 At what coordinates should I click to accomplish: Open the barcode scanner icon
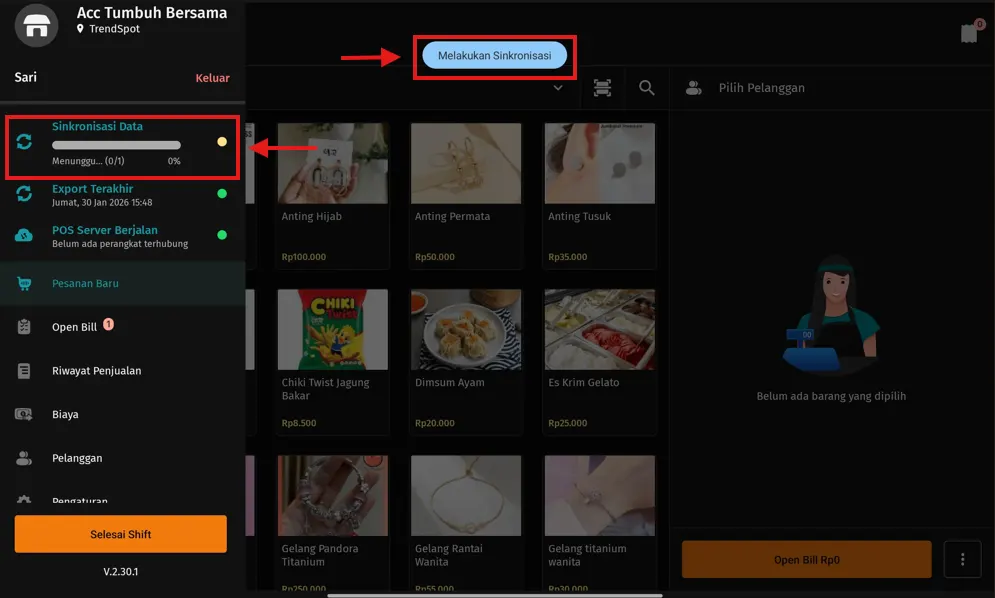(x=602, y=88)
